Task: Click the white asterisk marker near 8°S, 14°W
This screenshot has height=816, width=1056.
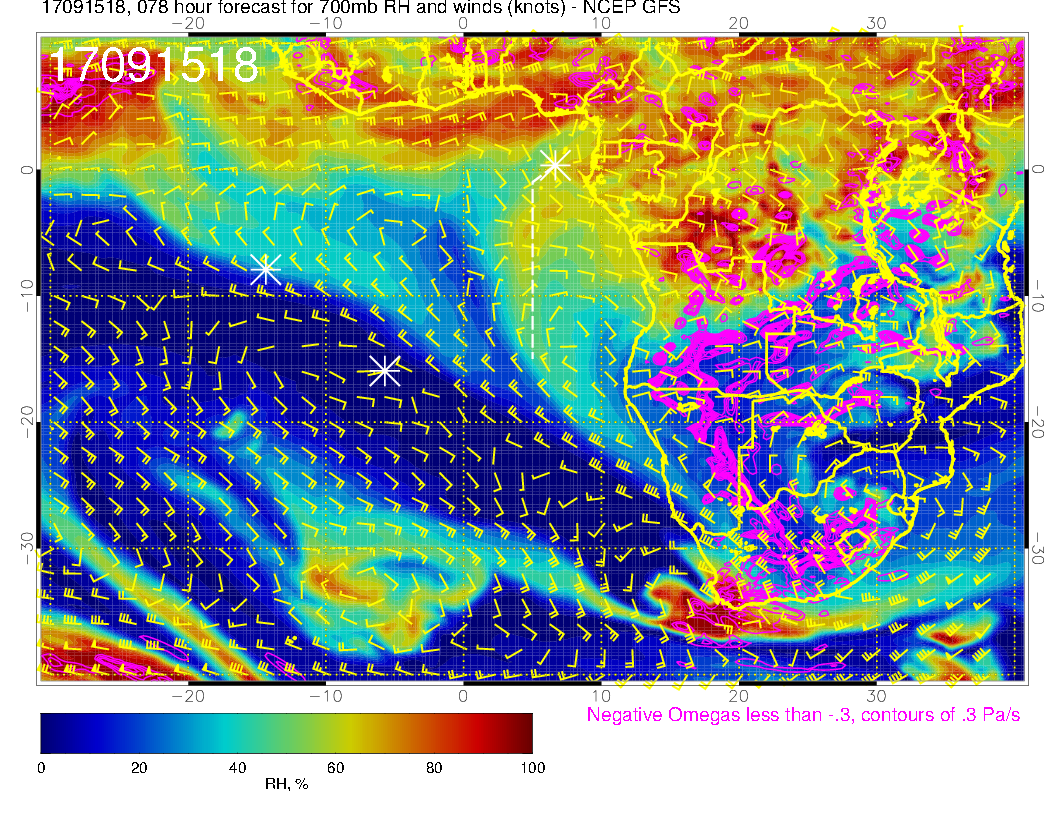Action: point(265,269)
